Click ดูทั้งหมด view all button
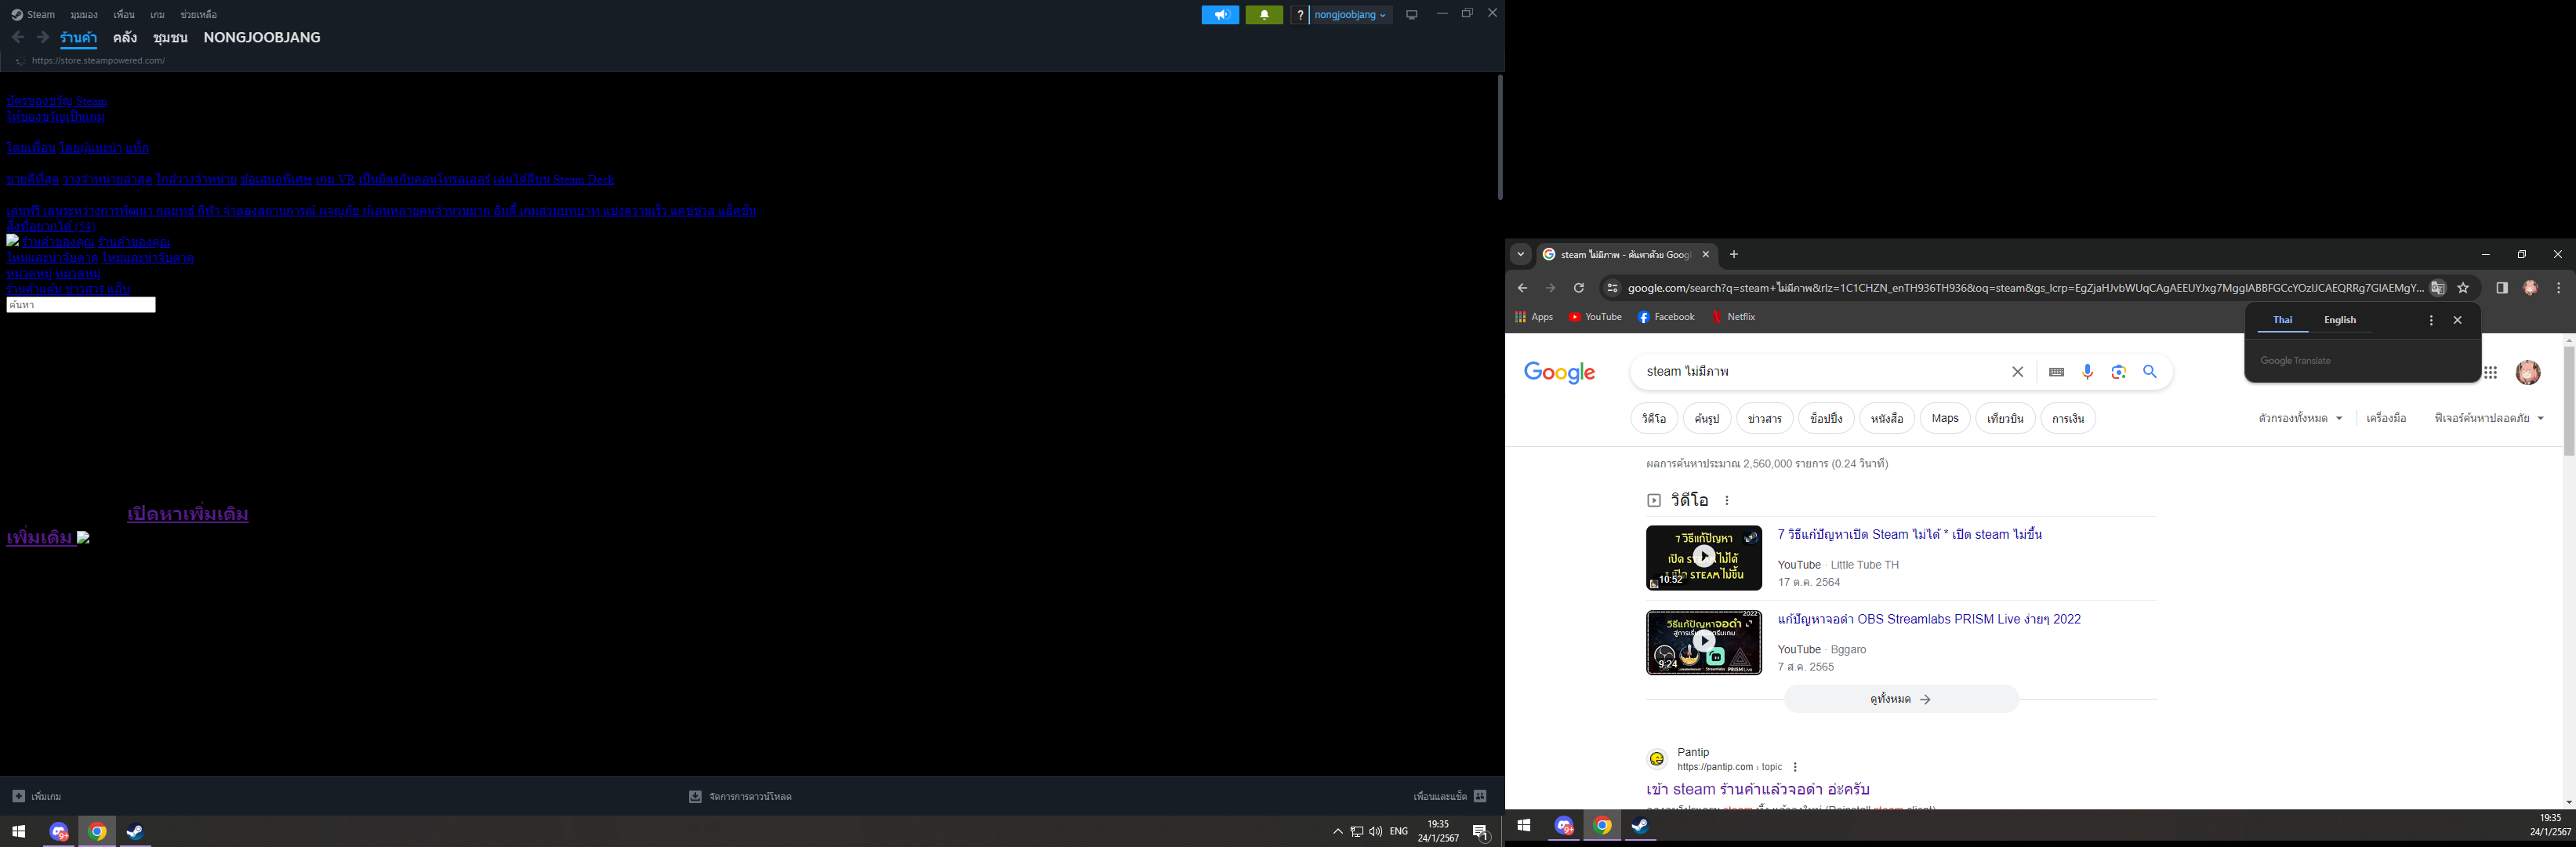The width and height of the screenshot is (2576, 847). coord(1901,699)
